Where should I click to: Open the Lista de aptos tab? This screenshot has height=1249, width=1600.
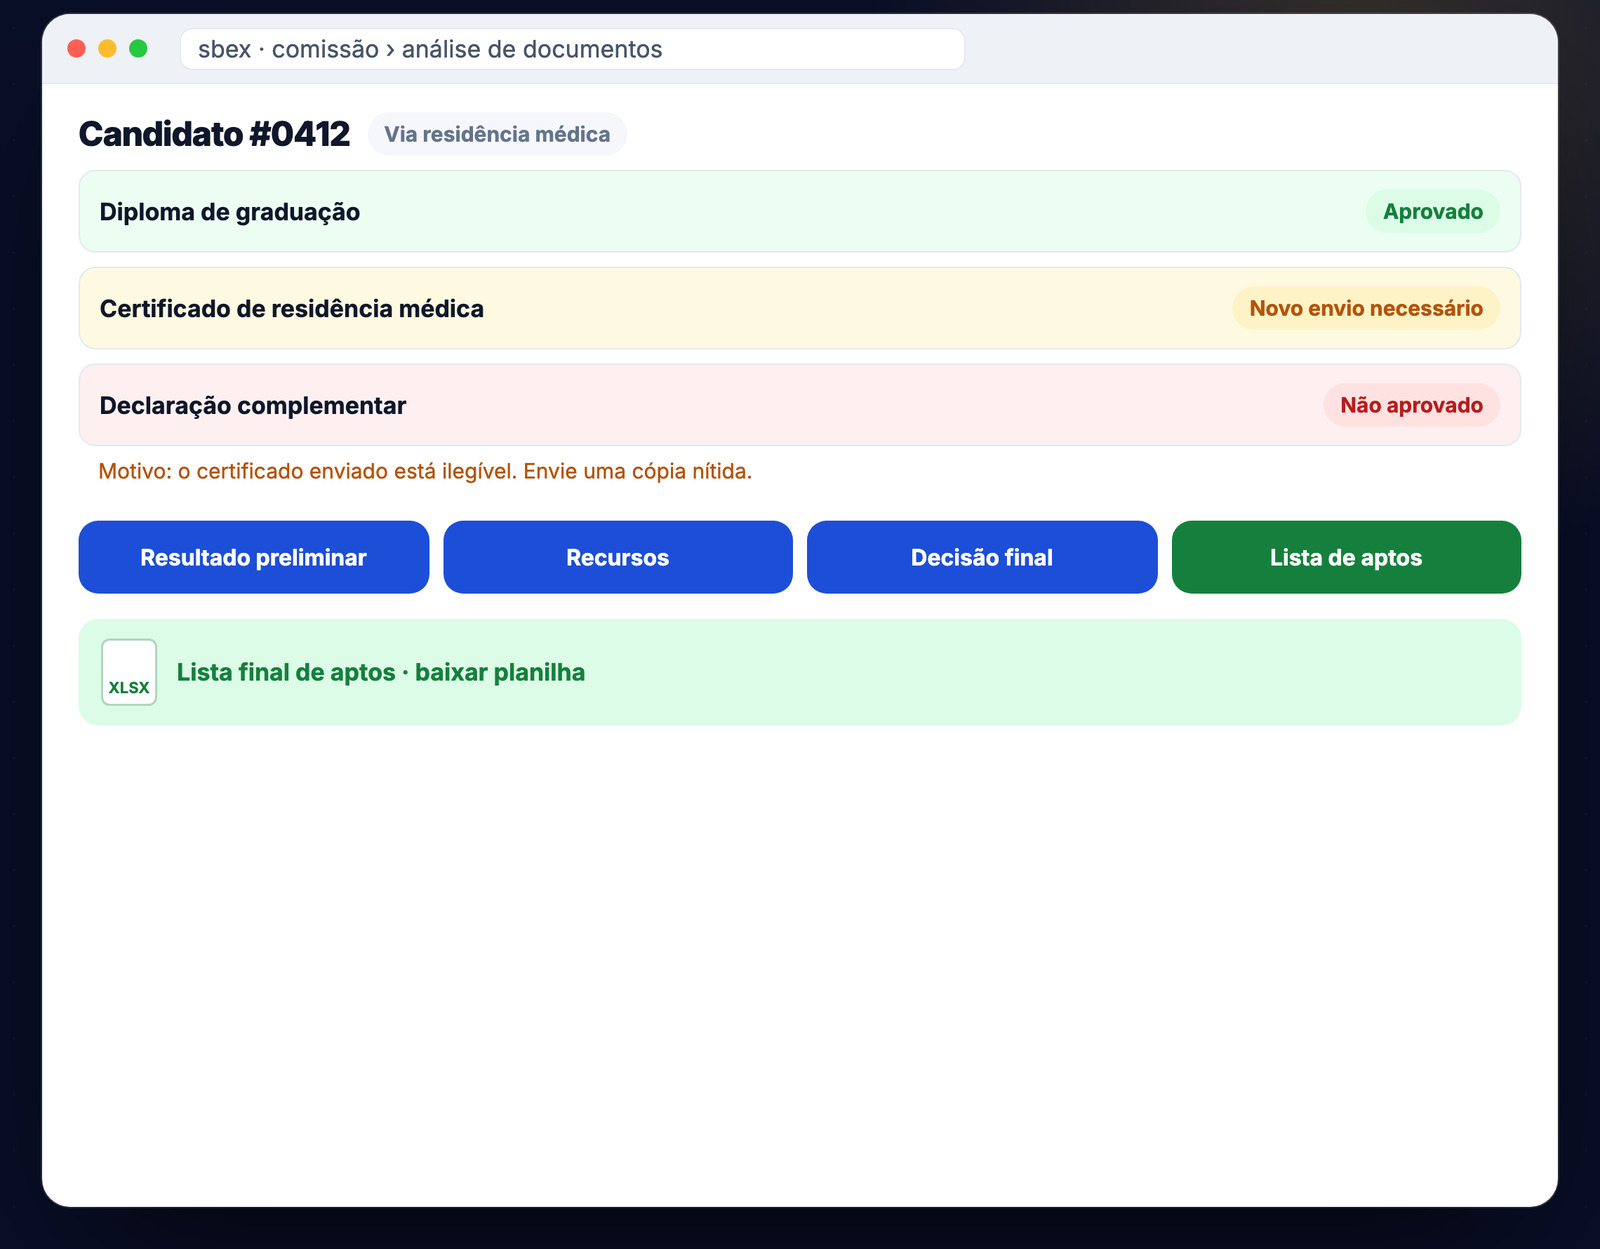tap(1346, 557)
